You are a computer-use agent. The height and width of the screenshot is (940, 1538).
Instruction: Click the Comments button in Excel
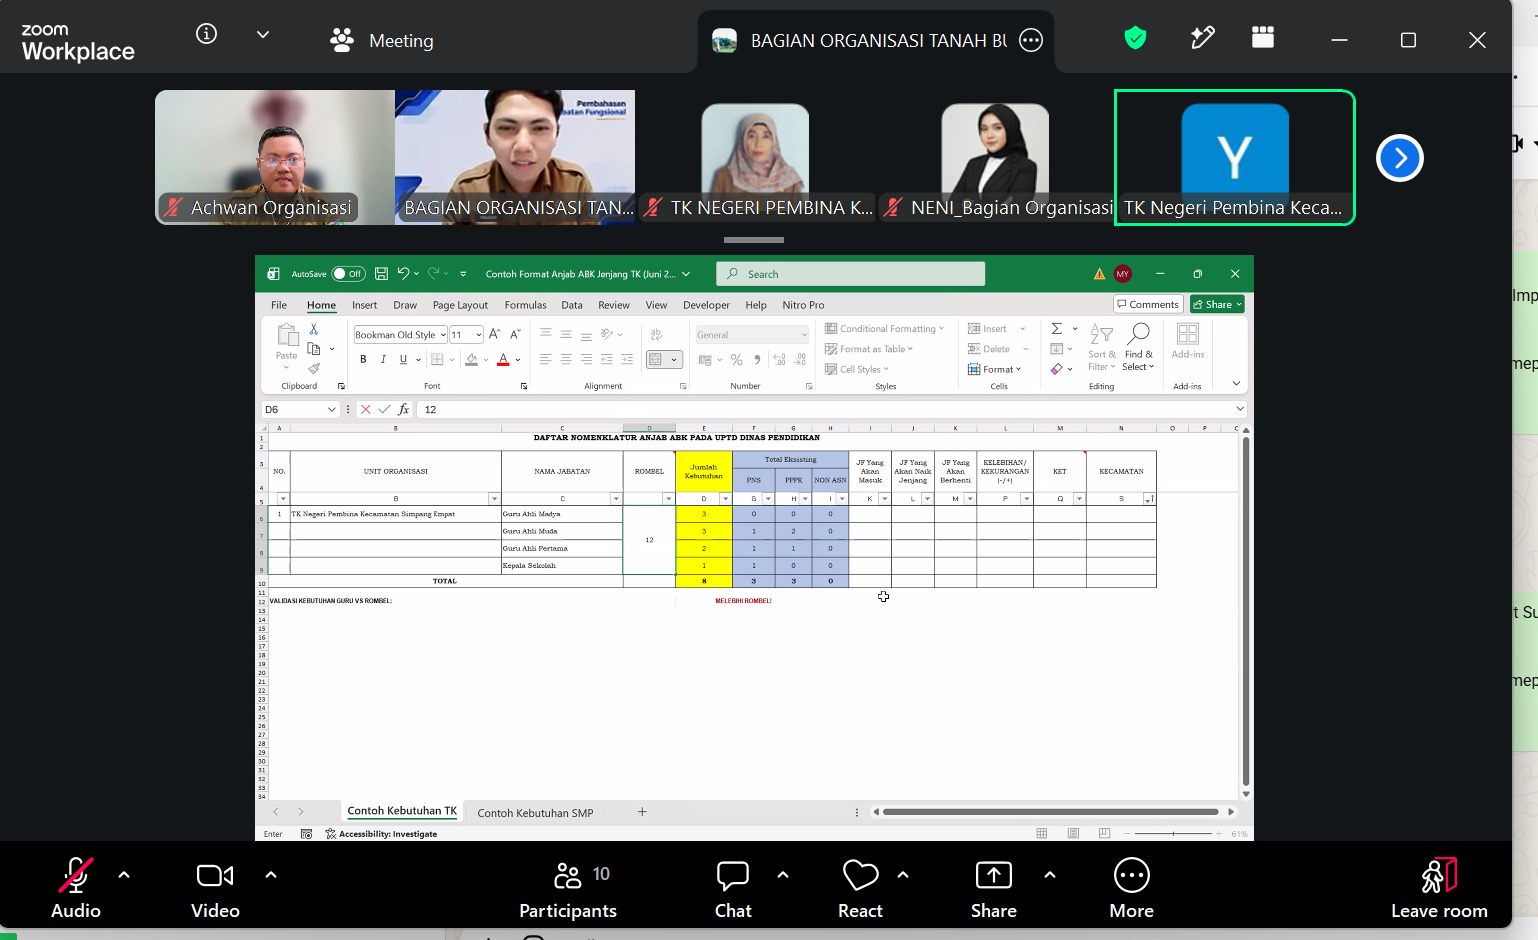1148,304
